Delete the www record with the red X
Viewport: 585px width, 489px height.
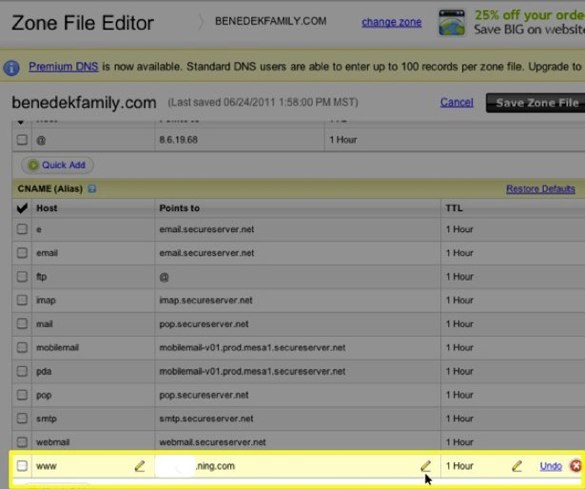point(575,466)
